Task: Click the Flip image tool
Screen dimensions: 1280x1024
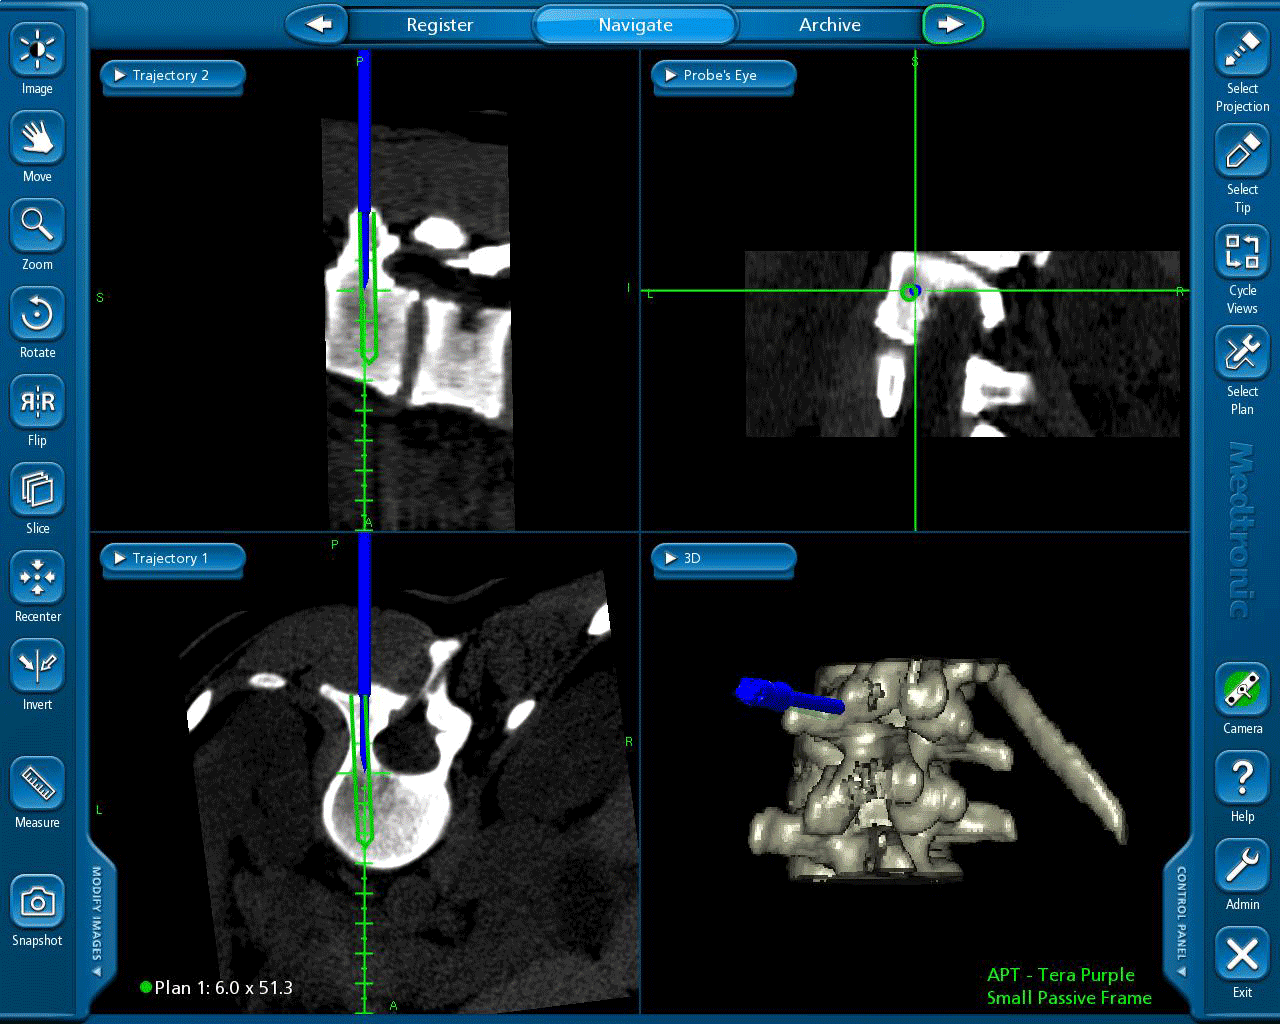Action: (37, 402)
